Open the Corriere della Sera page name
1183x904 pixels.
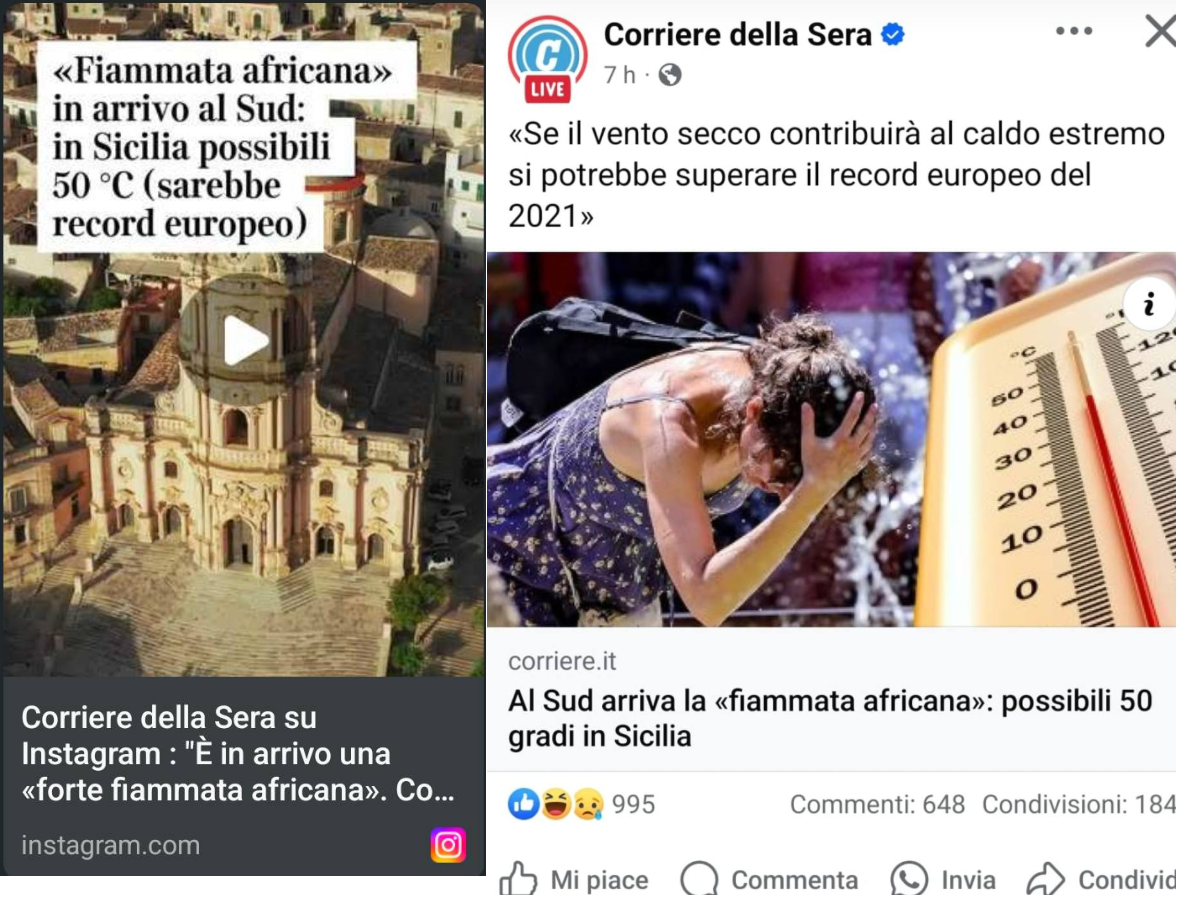click(x=737, y=35)
